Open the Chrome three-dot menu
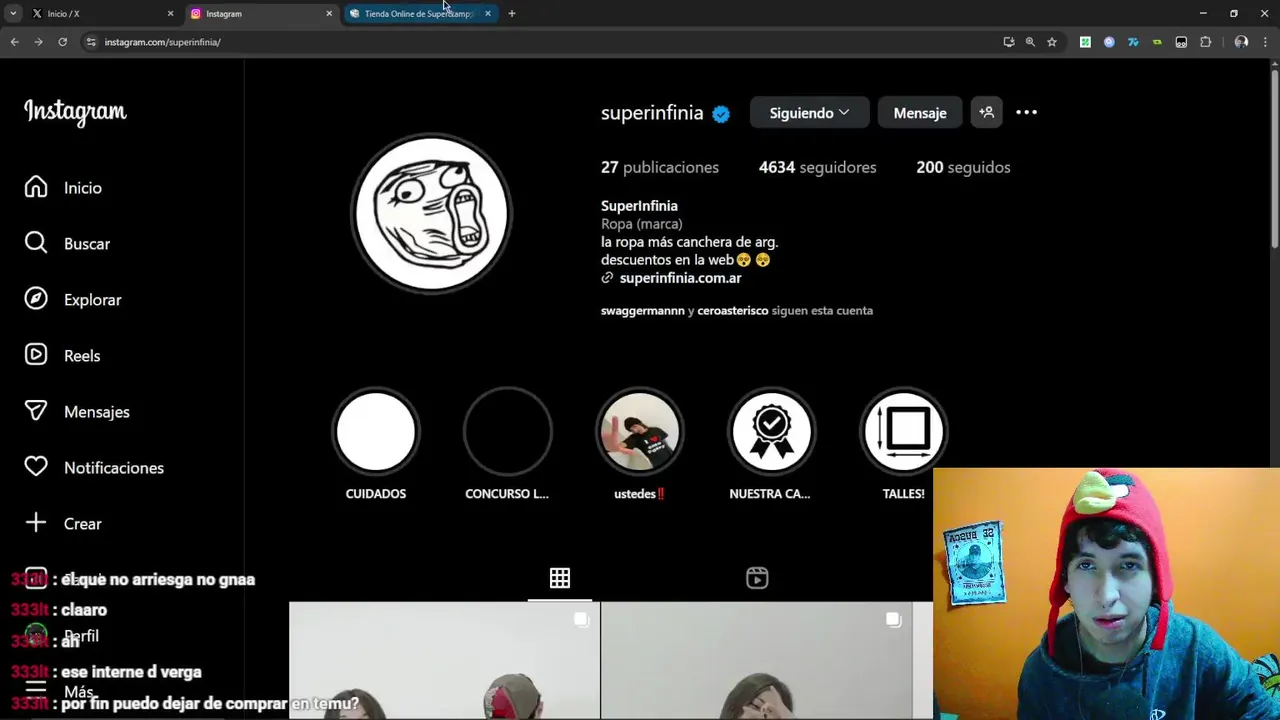Image resolution: width=1280 pixels, height=720 pixels. pyautogui.click(x=1265, y=42)
